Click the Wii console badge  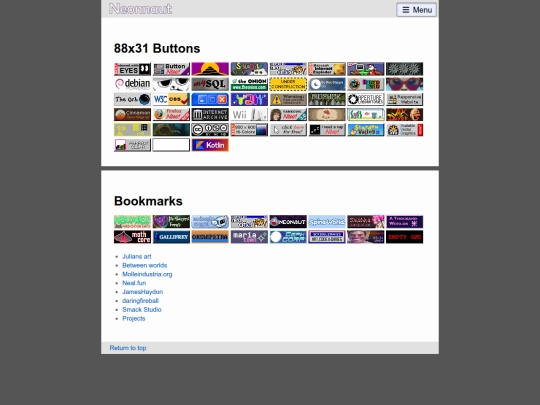click(249, 115)
